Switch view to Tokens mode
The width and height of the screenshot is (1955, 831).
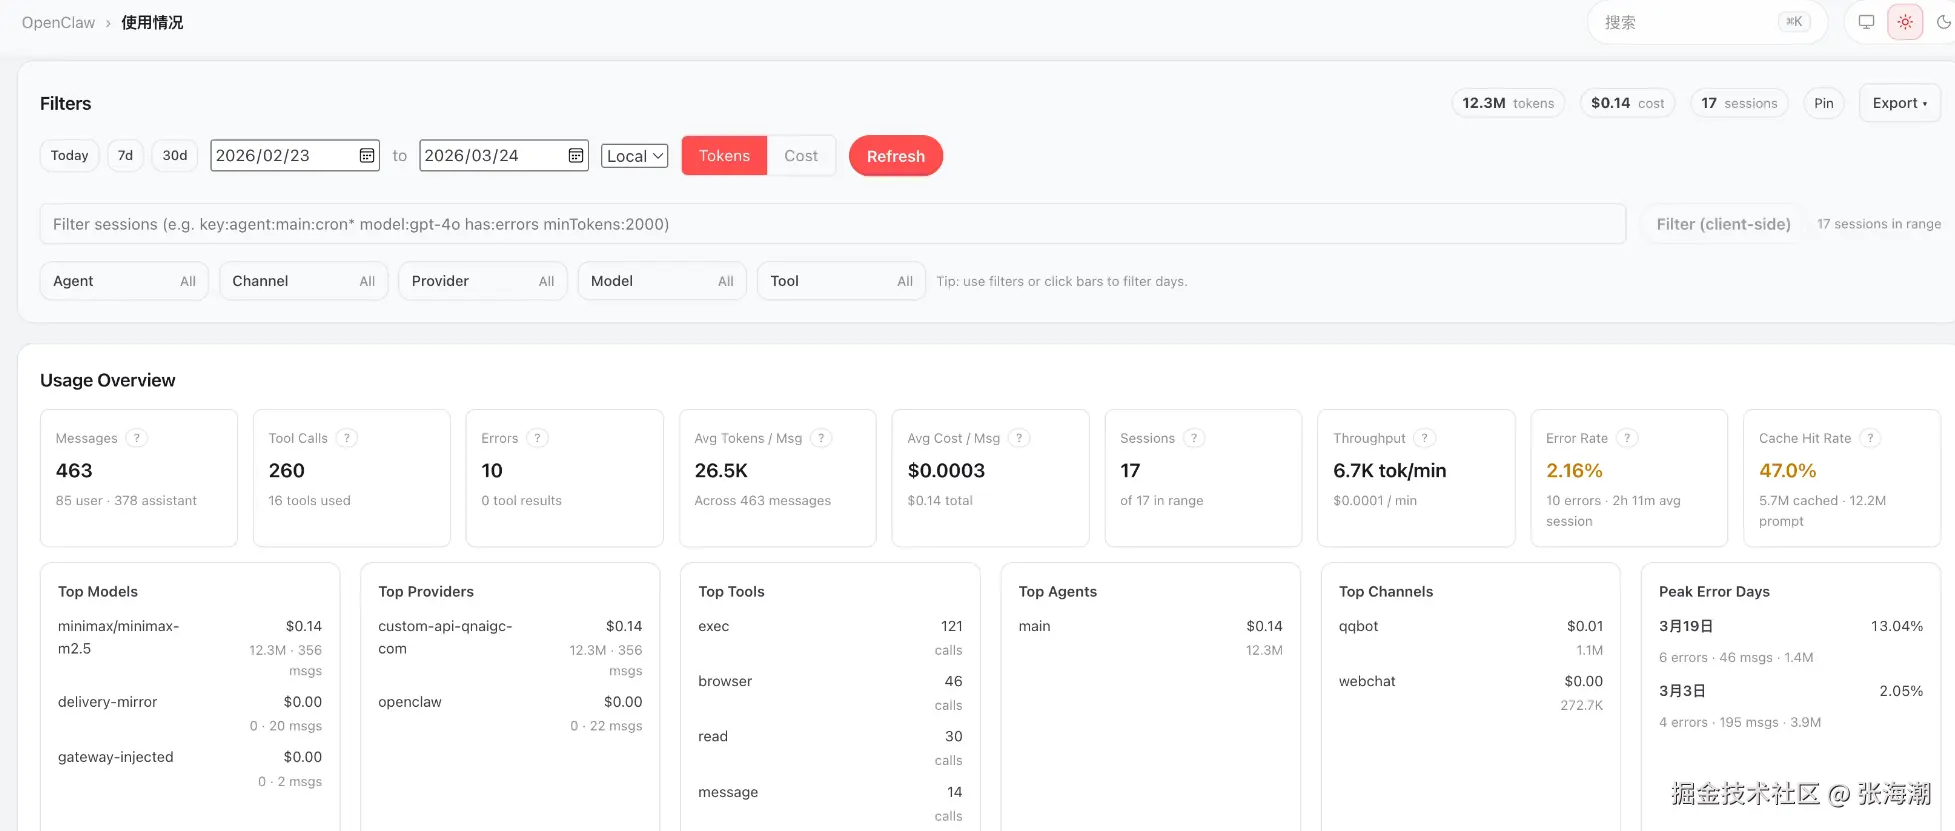pos(724,156)
